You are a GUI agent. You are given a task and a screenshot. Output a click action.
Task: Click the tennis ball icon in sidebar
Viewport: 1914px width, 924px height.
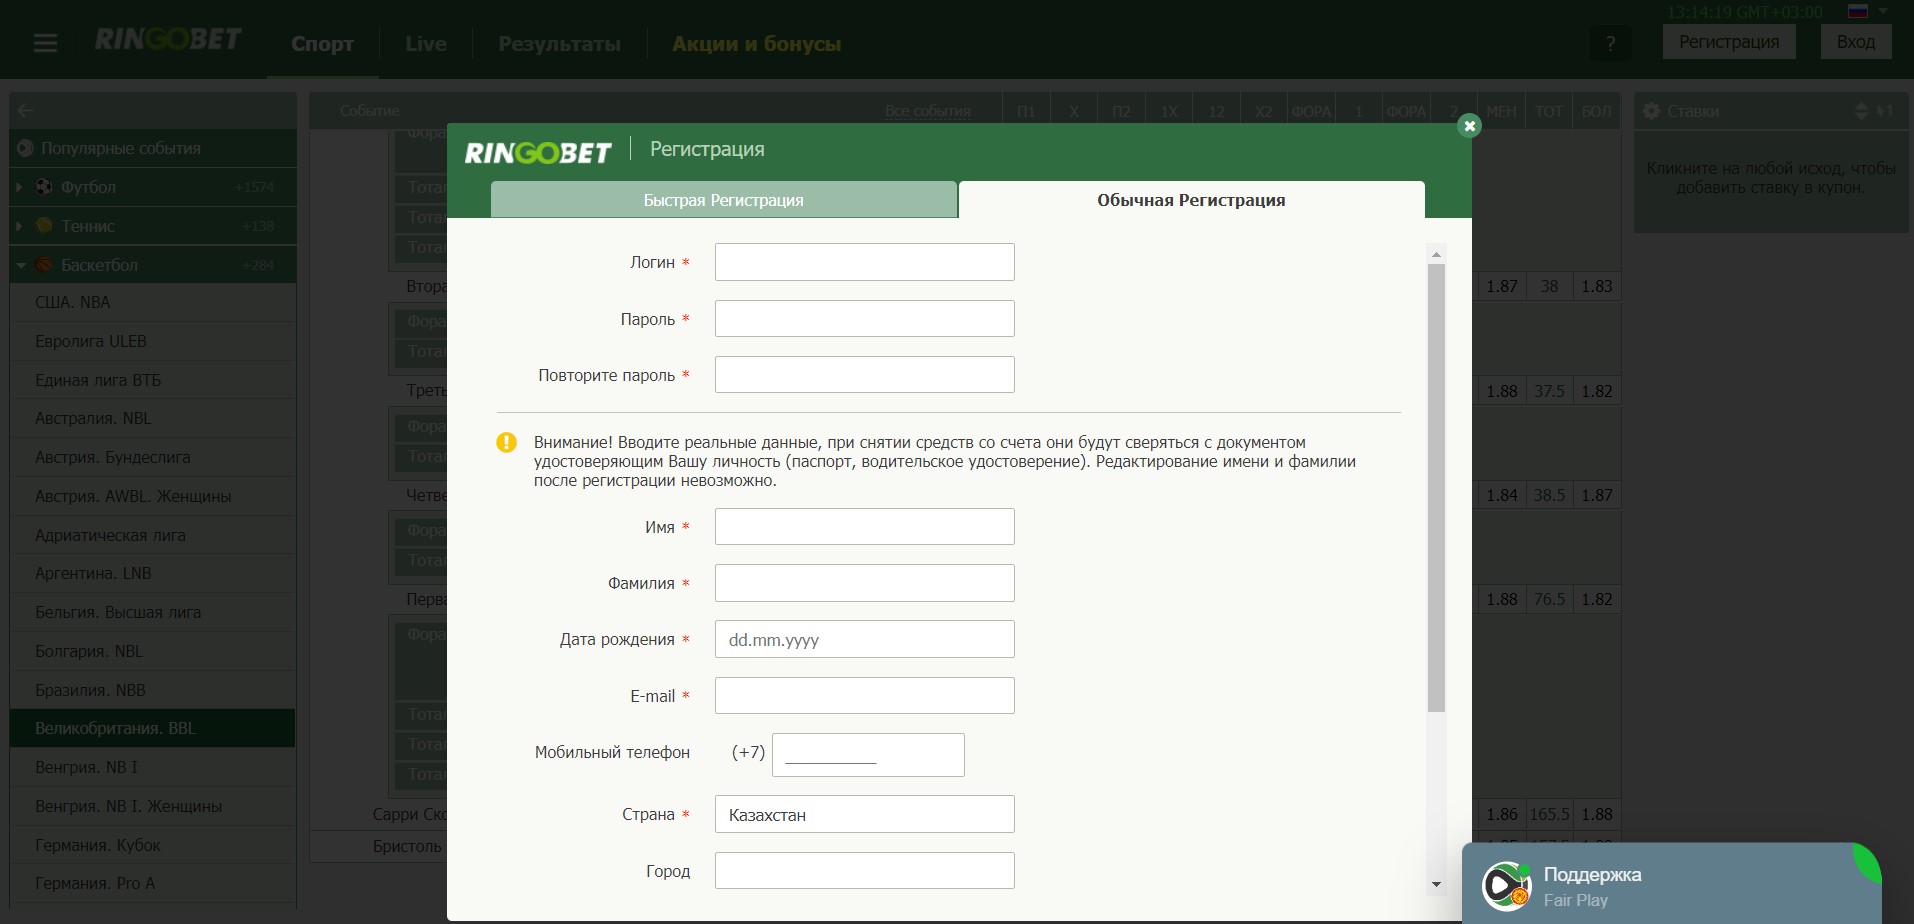[44, 225]
